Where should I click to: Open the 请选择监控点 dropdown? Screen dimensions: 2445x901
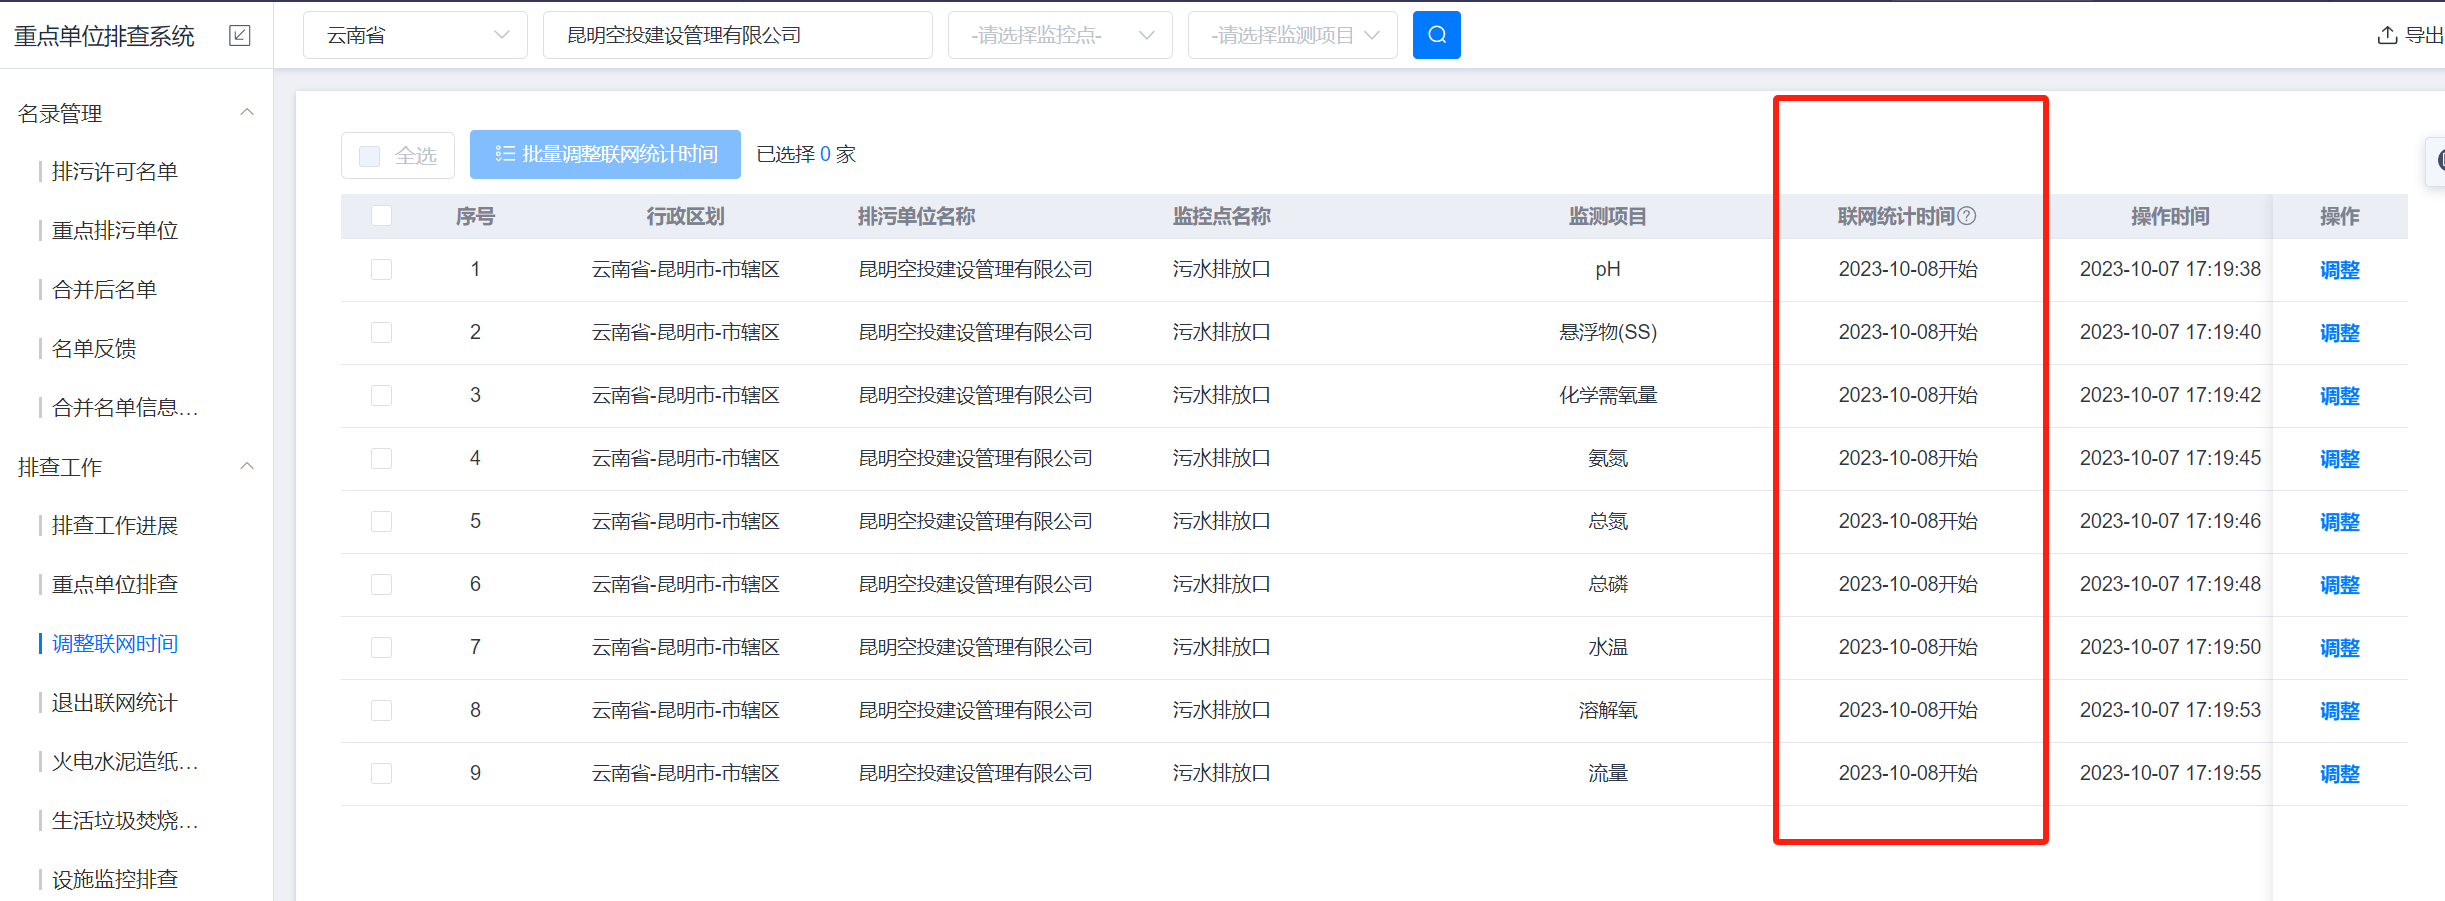click(1060, 35)
